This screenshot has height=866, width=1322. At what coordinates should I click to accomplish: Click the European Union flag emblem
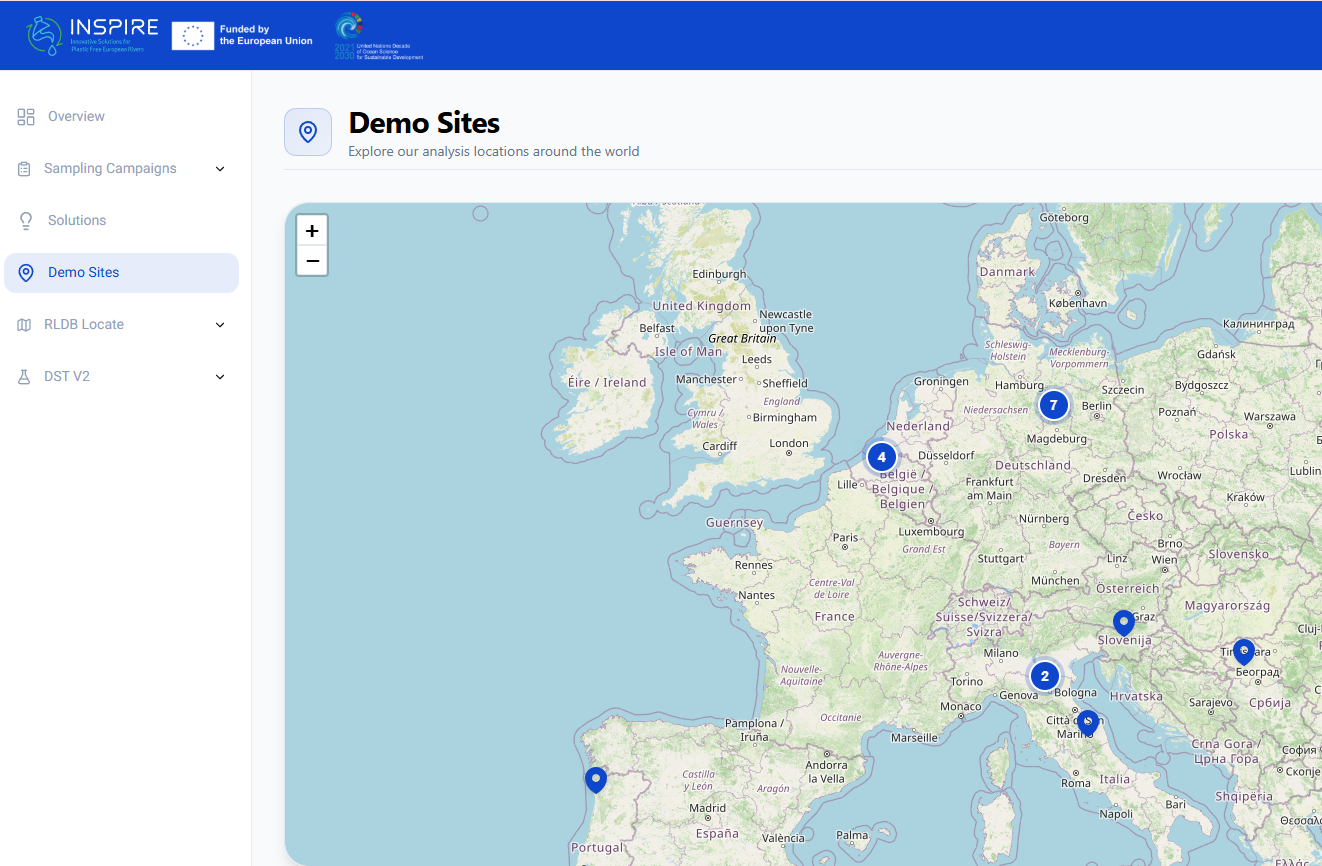point(193,36)
